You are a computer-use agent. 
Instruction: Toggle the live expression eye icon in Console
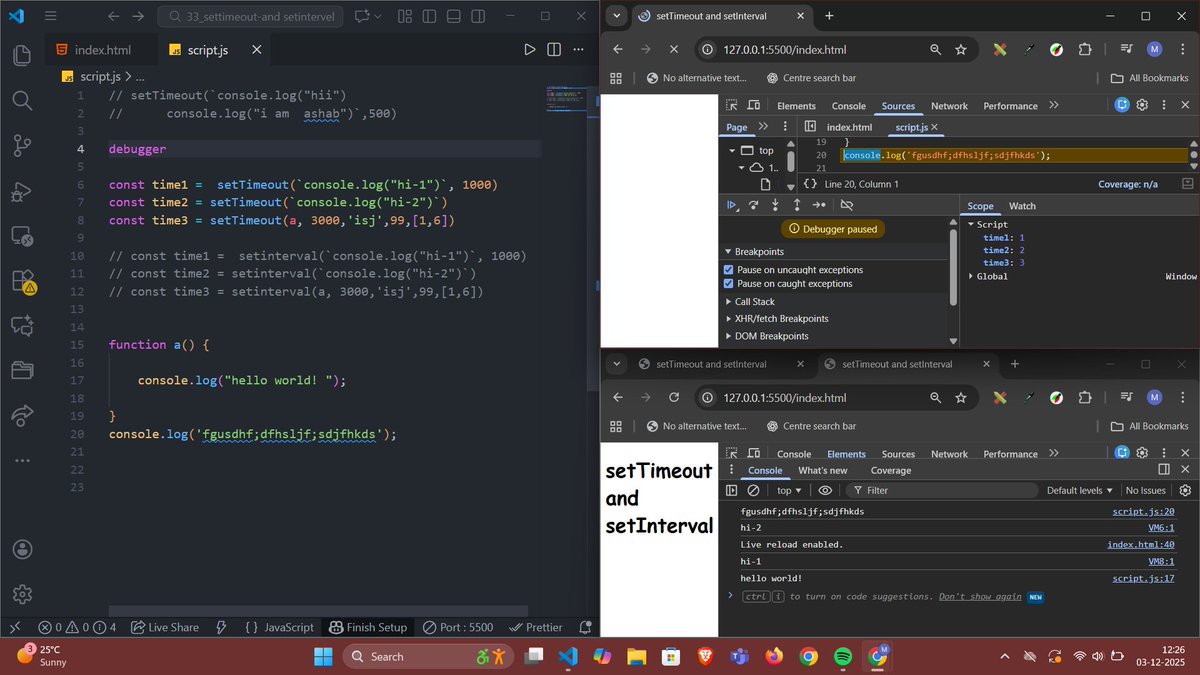[x=825, y=490]
